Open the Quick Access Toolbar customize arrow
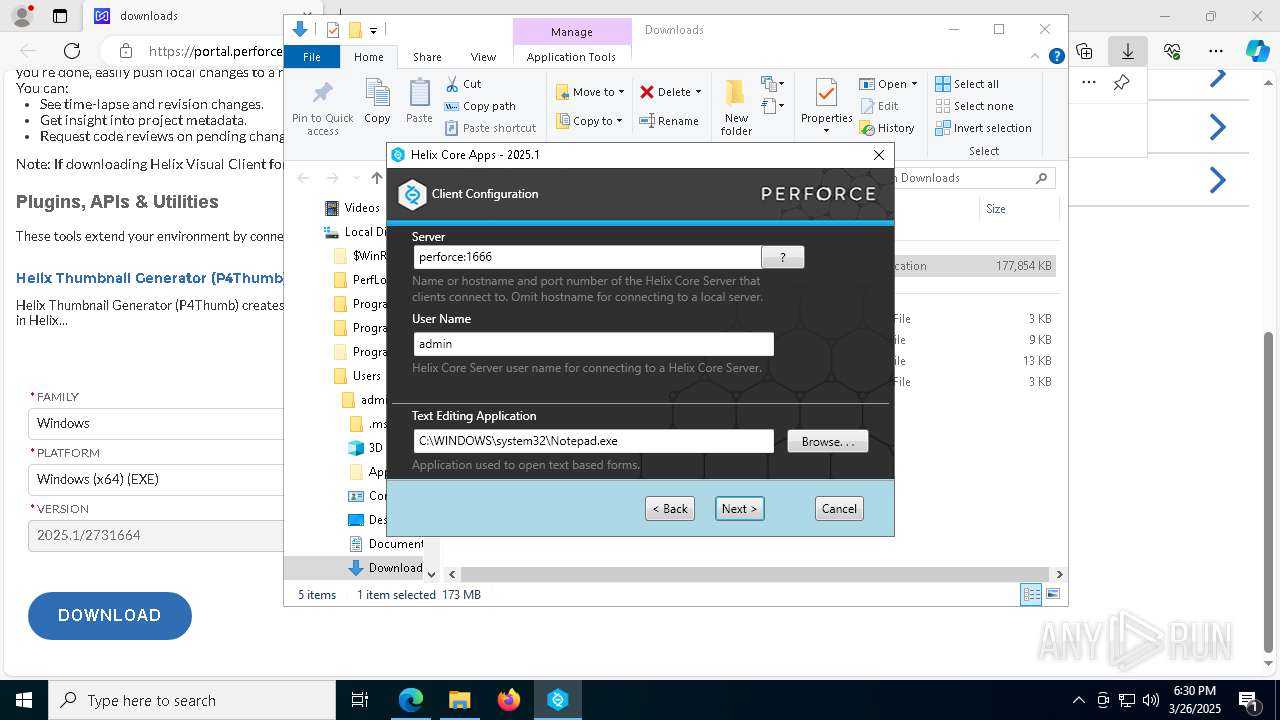 373,31
